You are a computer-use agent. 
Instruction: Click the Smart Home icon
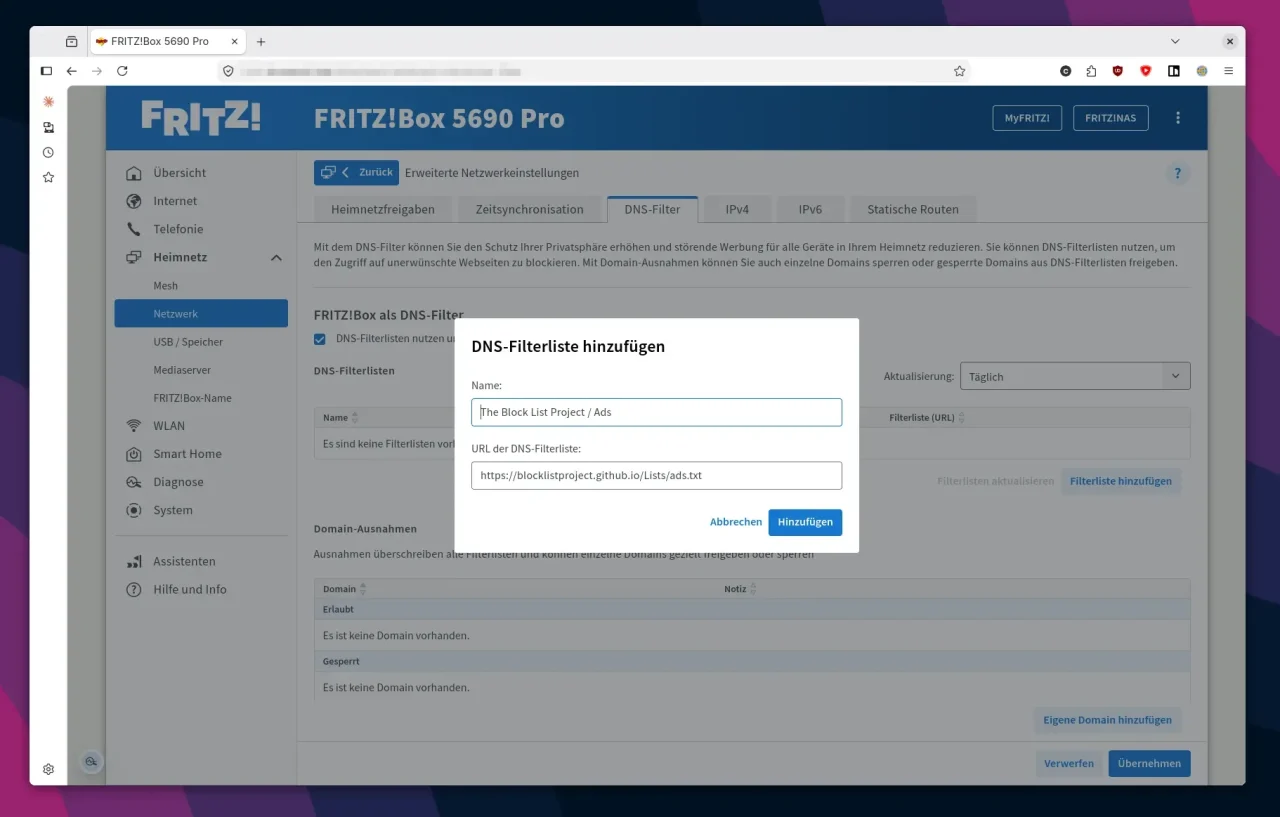click(x=134, y=454)
